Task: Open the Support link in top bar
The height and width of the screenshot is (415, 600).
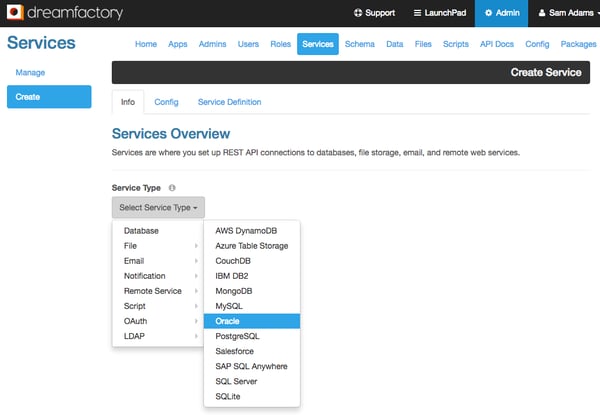Action: coord(374,13)
